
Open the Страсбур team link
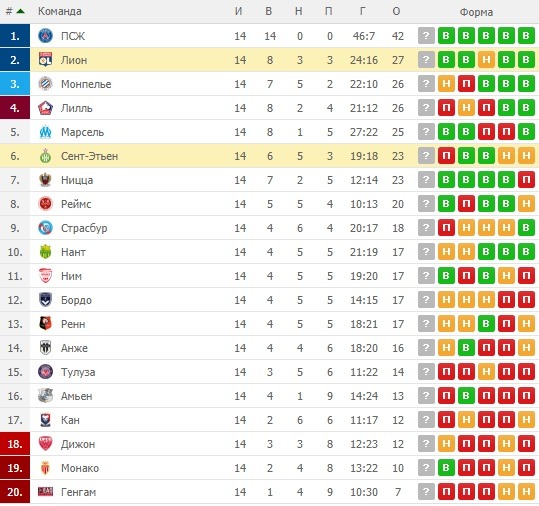click(84, 228)
